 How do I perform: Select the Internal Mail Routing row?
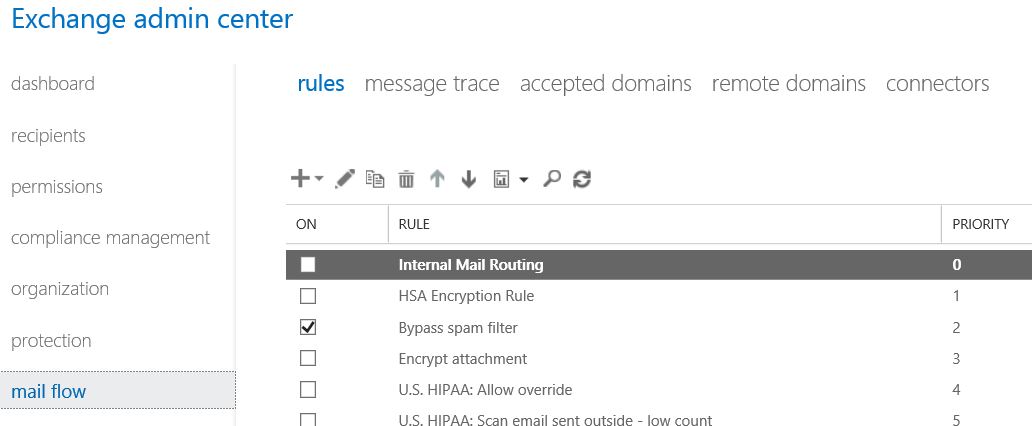click(659, 265)
